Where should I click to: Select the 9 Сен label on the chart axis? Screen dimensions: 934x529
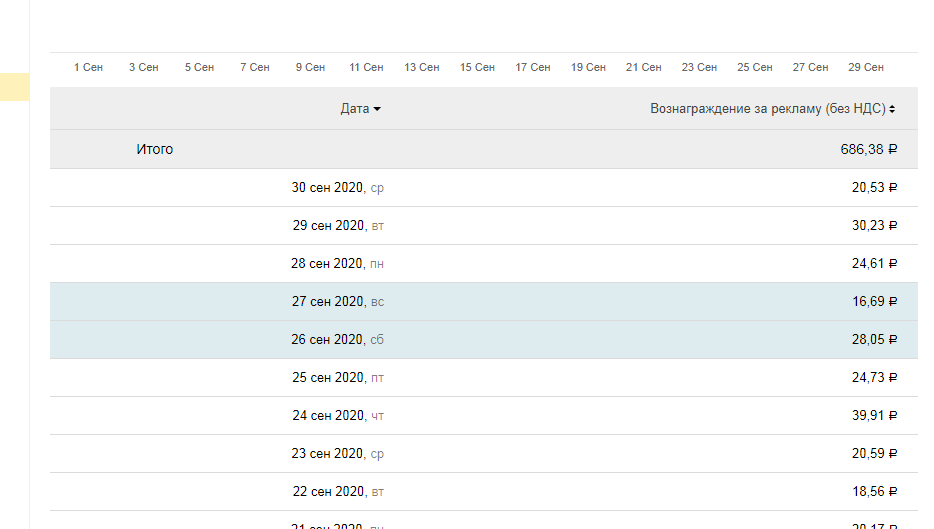click(310, 67)
